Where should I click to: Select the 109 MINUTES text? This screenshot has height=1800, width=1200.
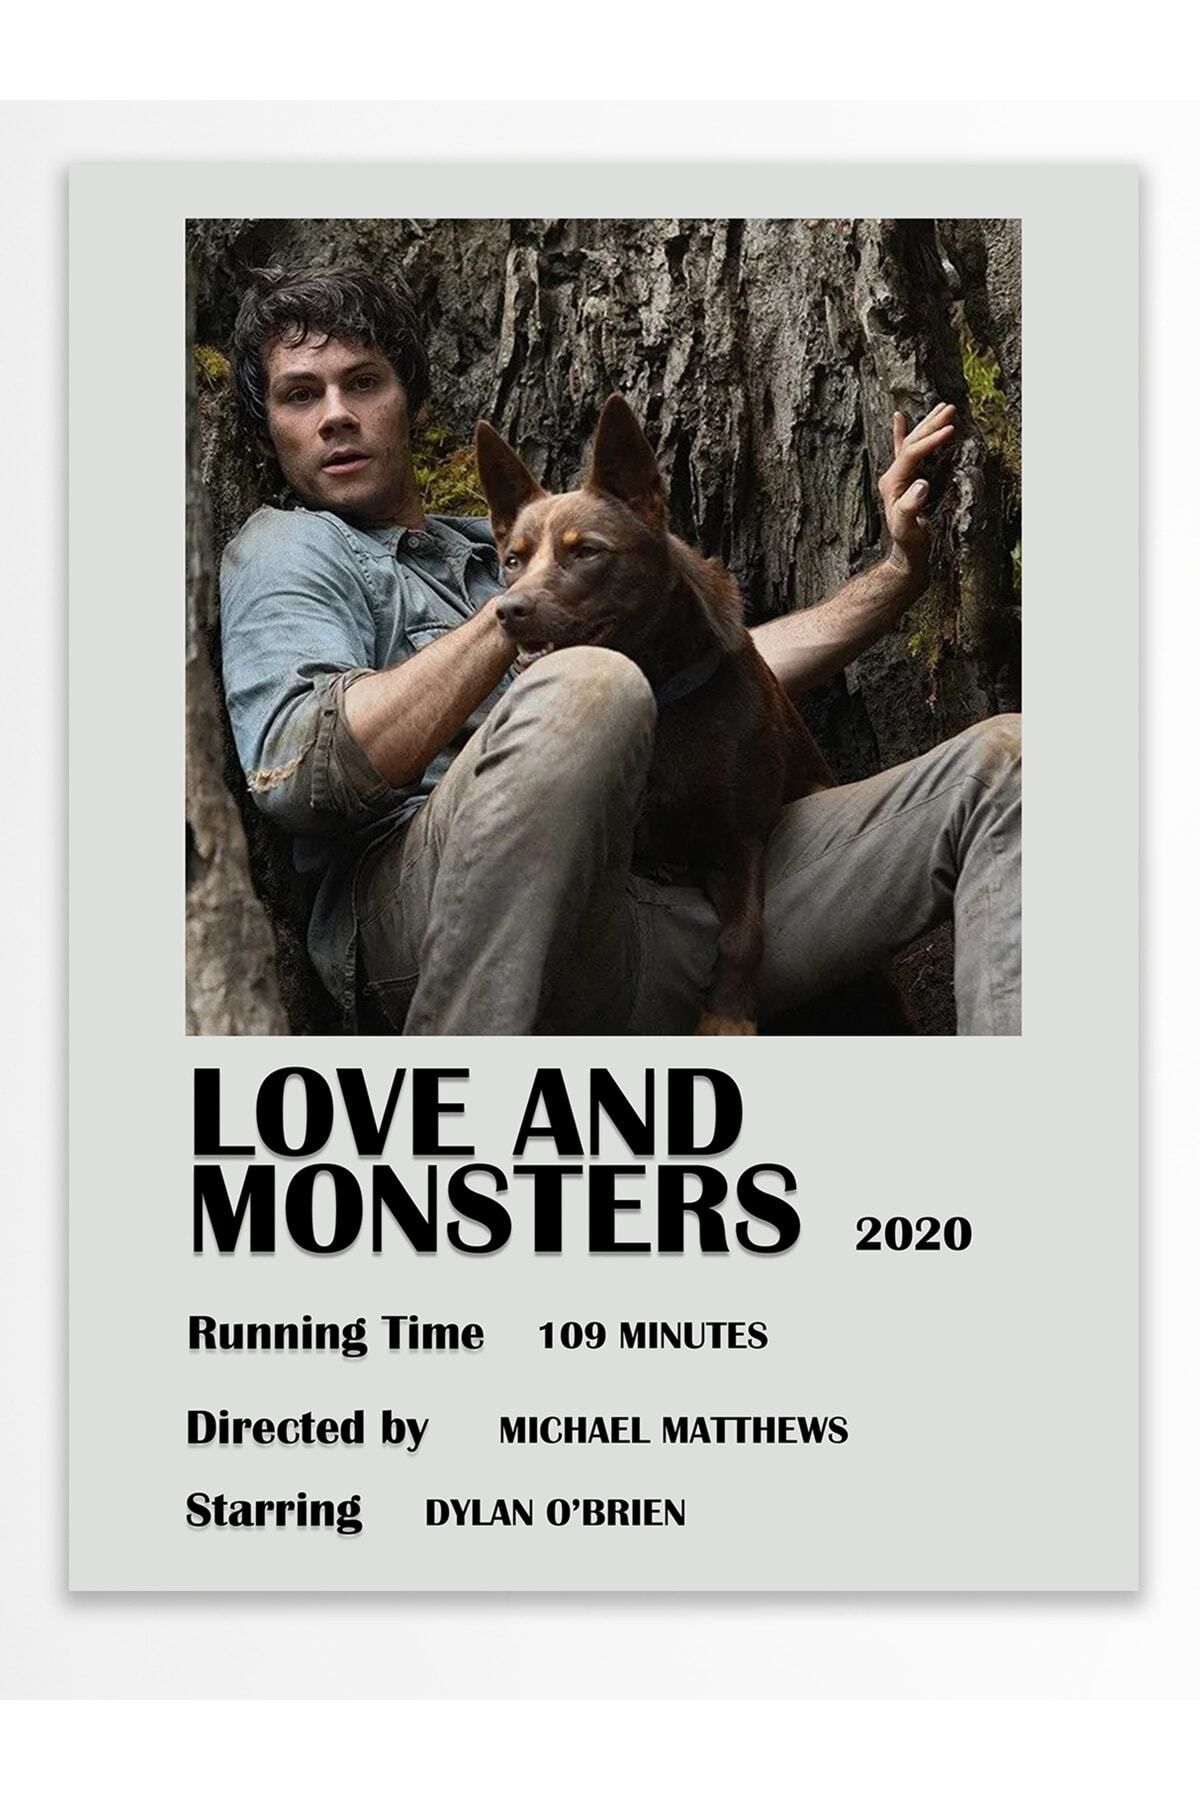point(653,1336)
